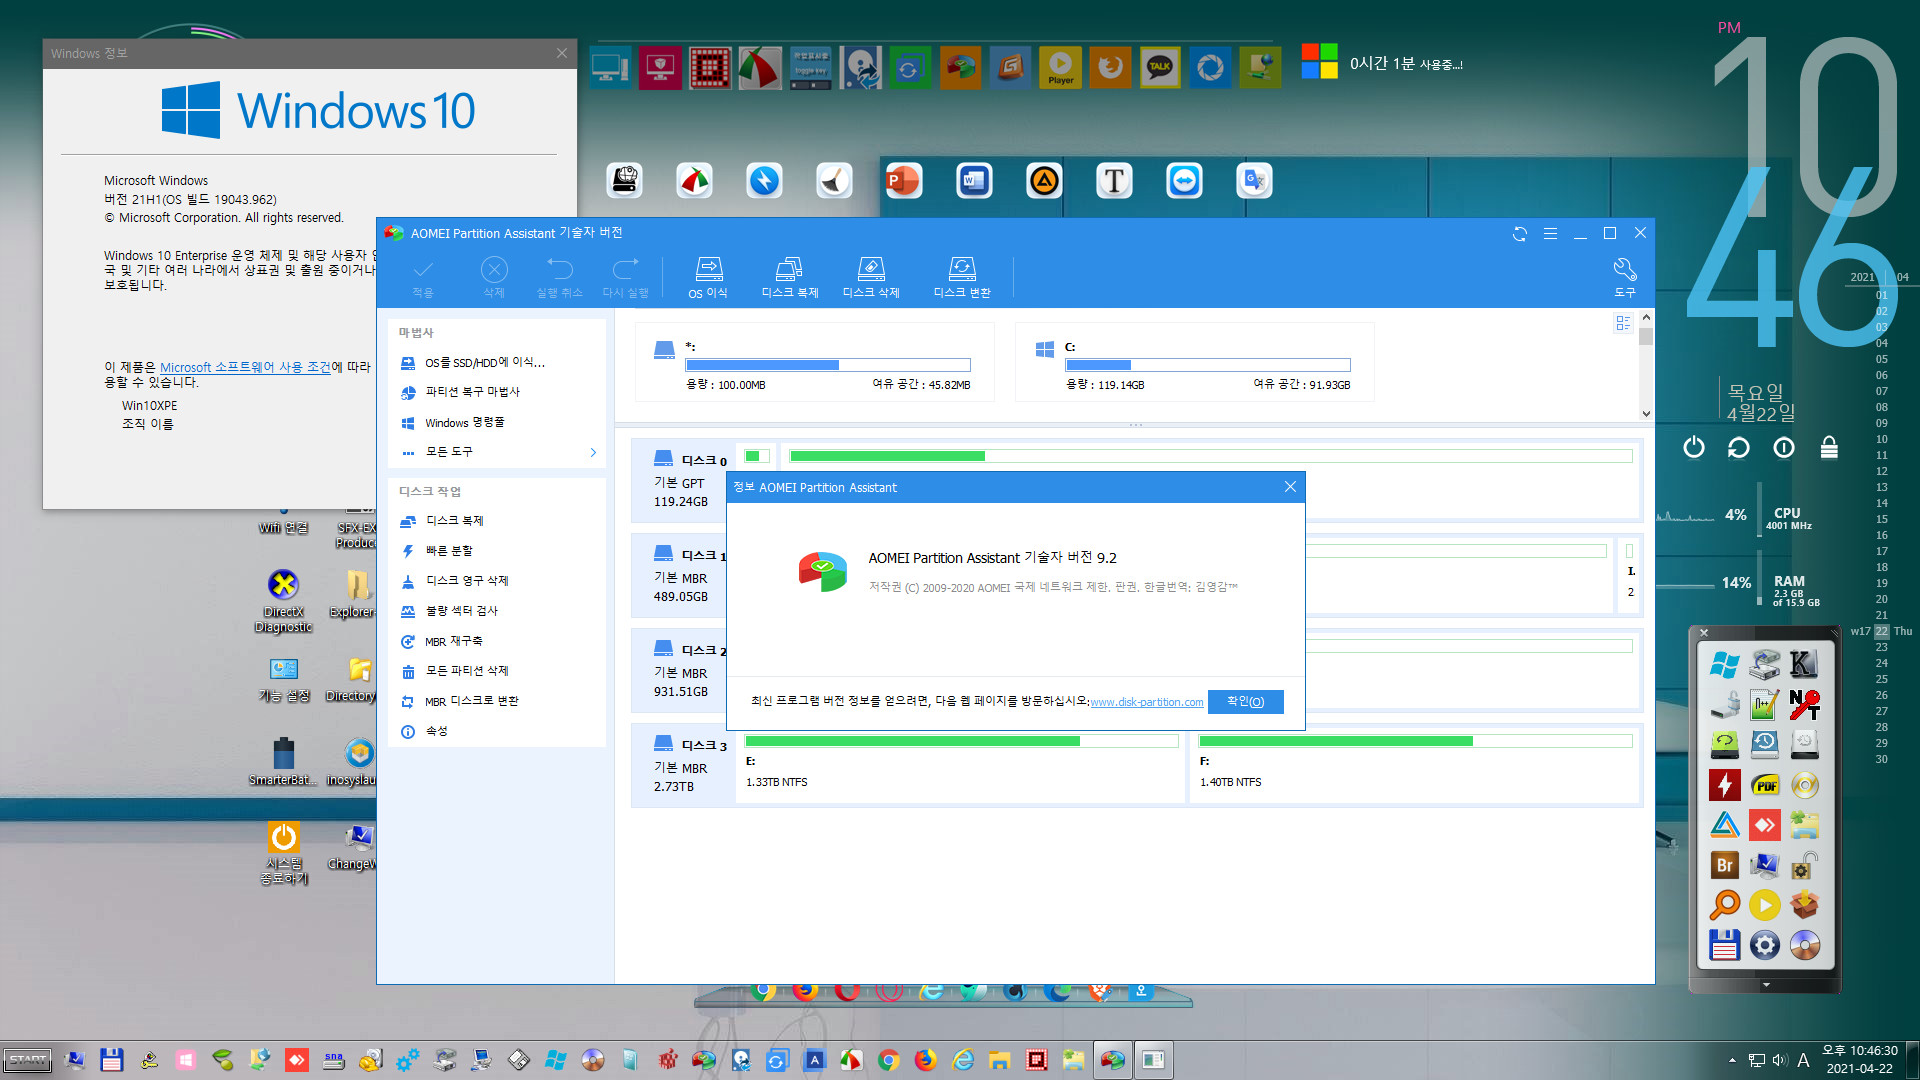
Task: Click the partition list scrollbar down arrow
Action: coord(1646,414)
